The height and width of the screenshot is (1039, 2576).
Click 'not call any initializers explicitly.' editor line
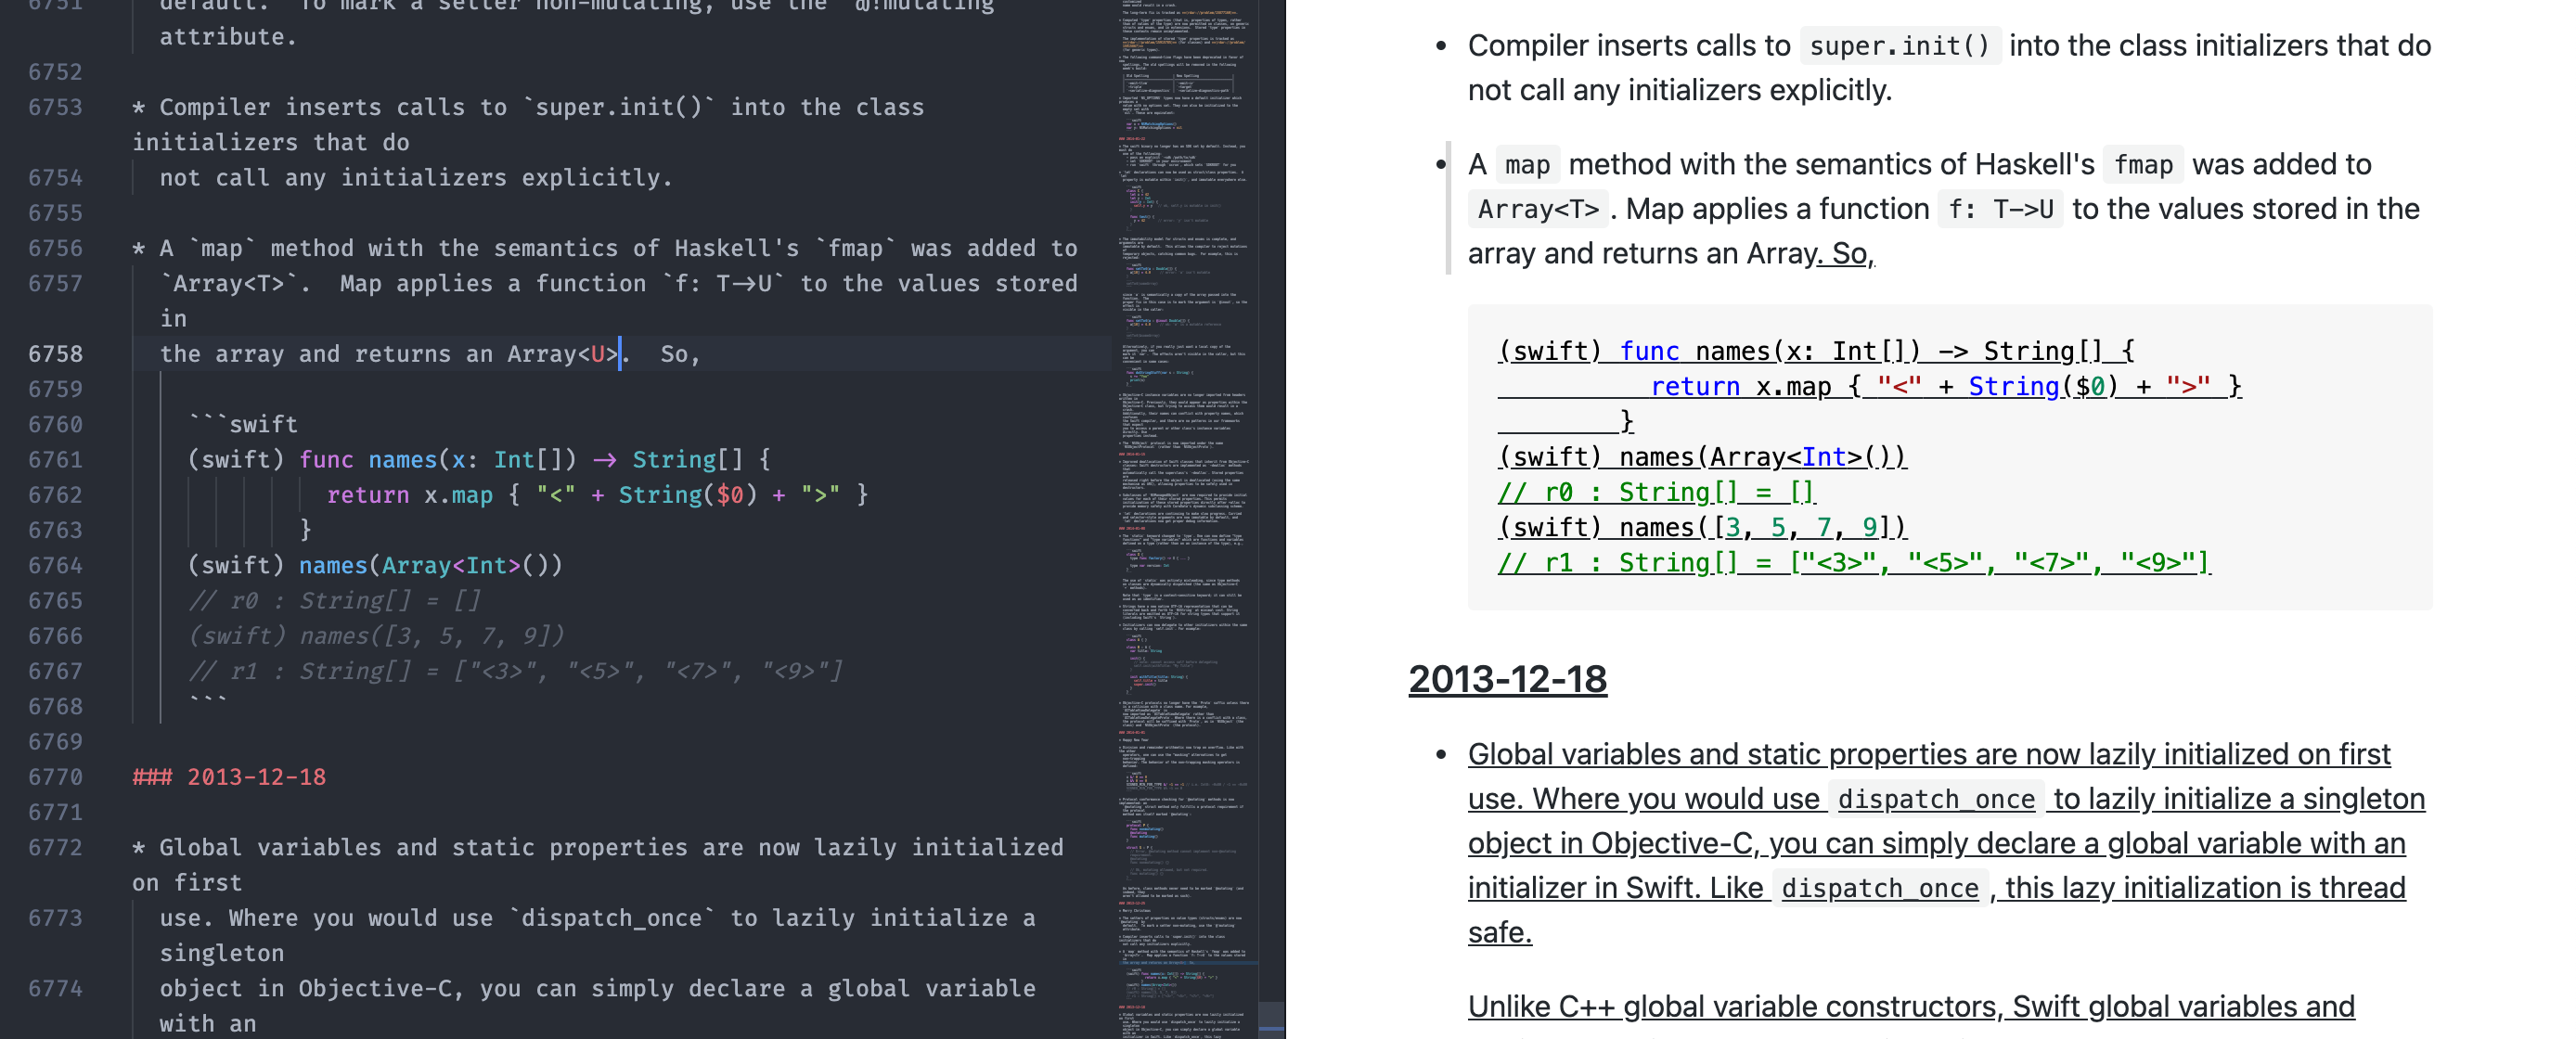point(416,177)
